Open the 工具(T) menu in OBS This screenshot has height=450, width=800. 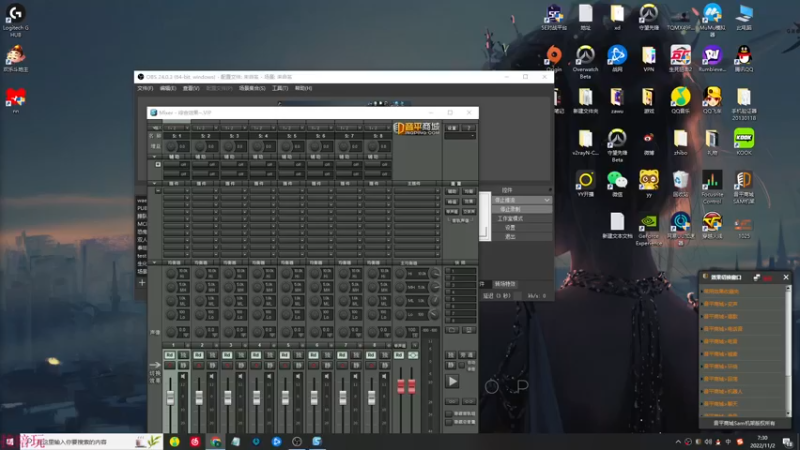280,88
